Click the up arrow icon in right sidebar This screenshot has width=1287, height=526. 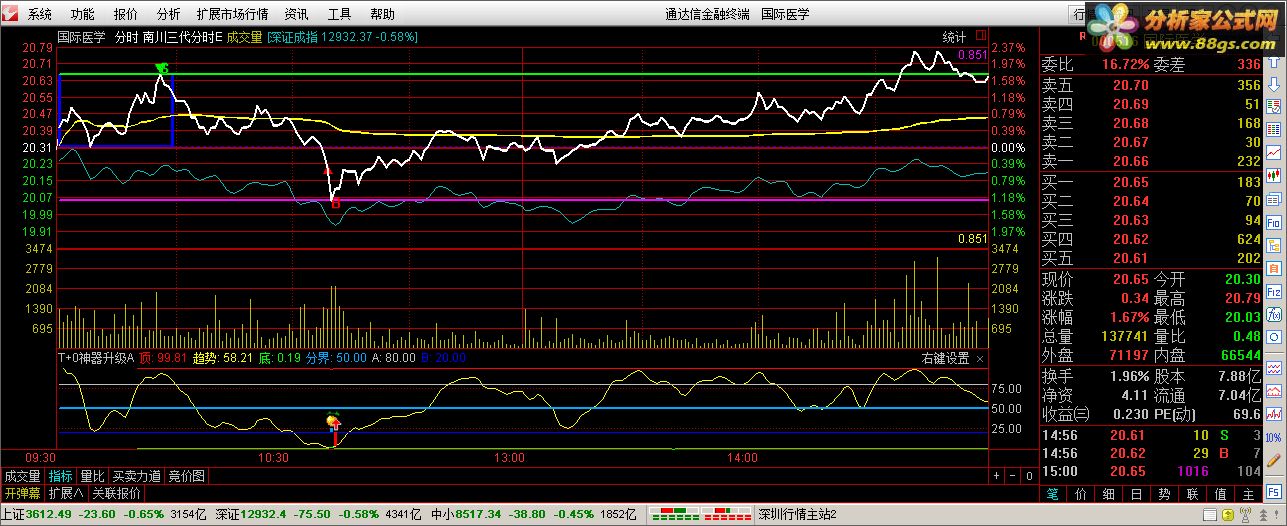click(1273, 61)
